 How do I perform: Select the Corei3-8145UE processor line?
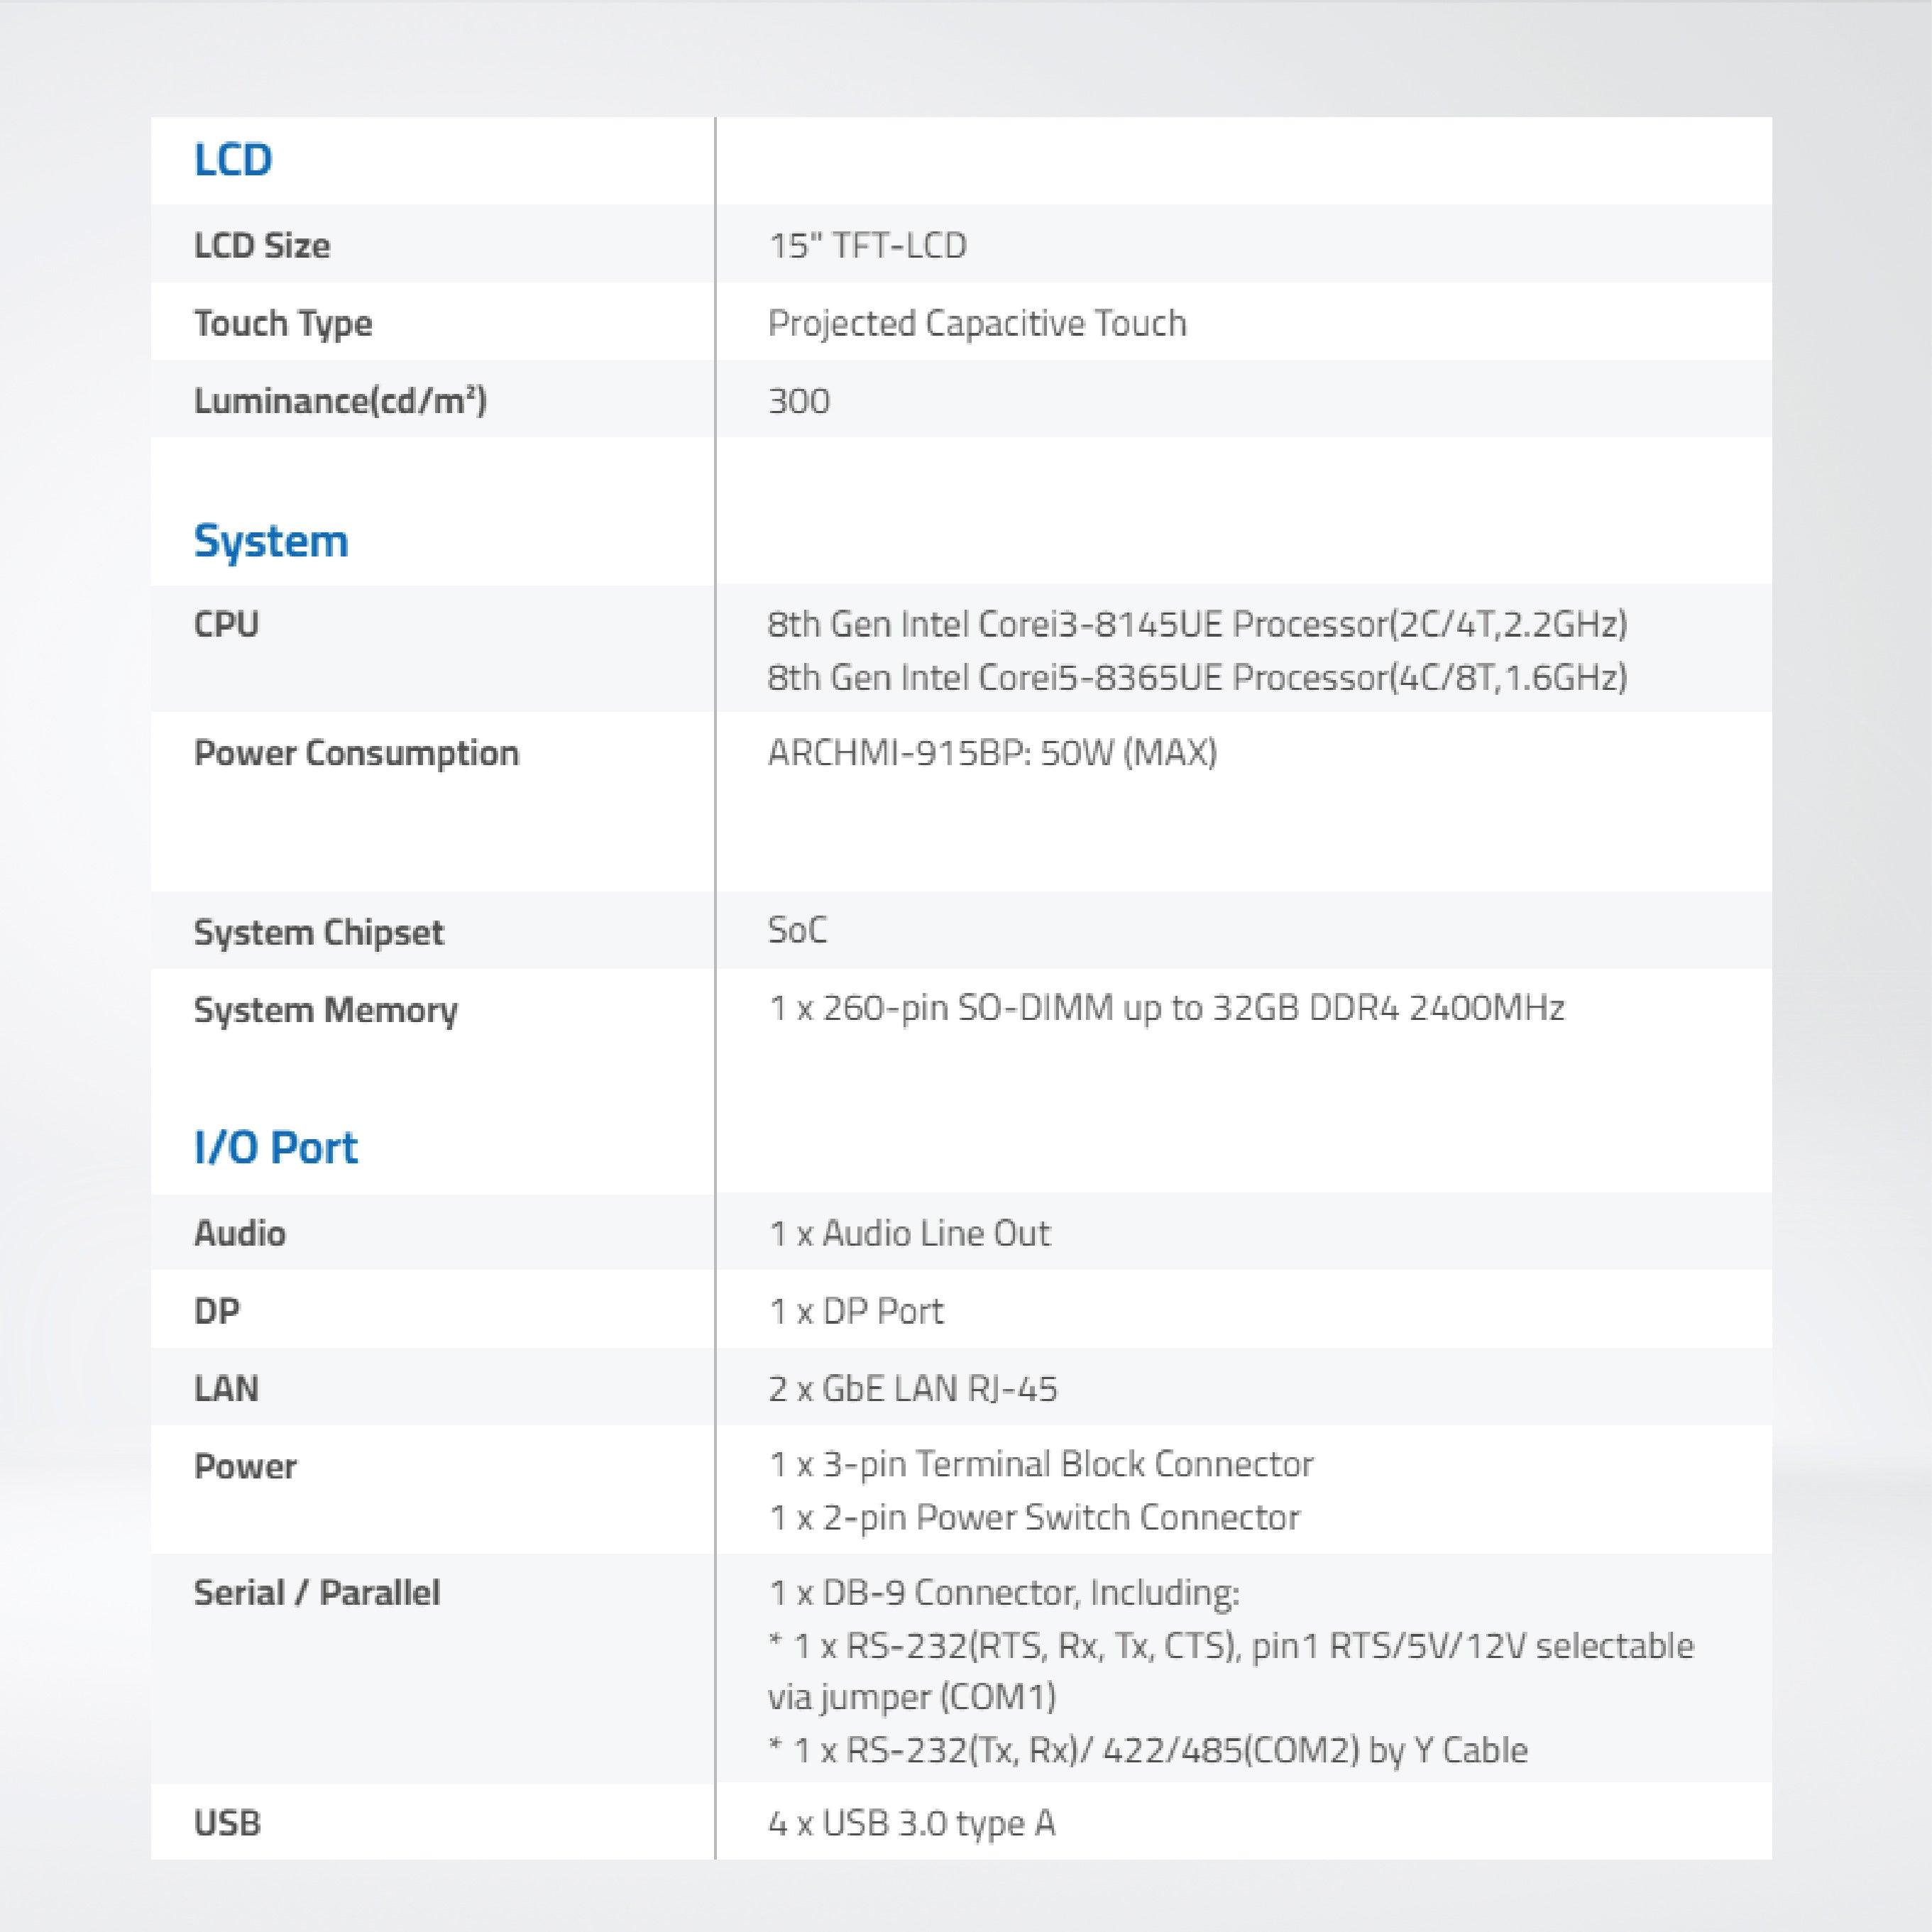(x=1197, y=624)
